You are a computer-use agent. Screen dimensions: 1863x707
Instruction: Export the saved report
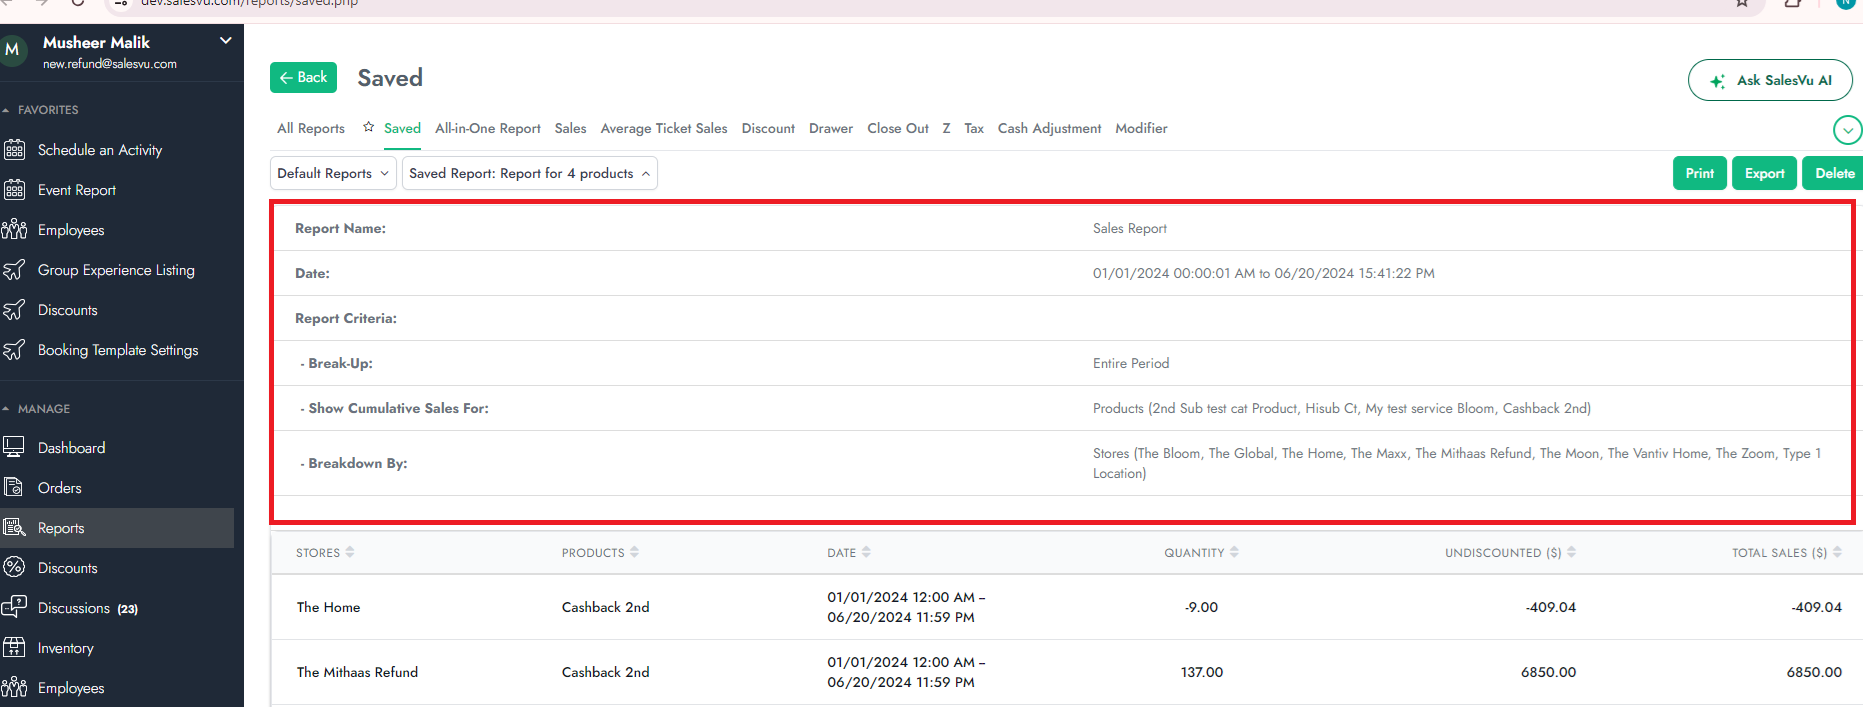click(1765, 173)
